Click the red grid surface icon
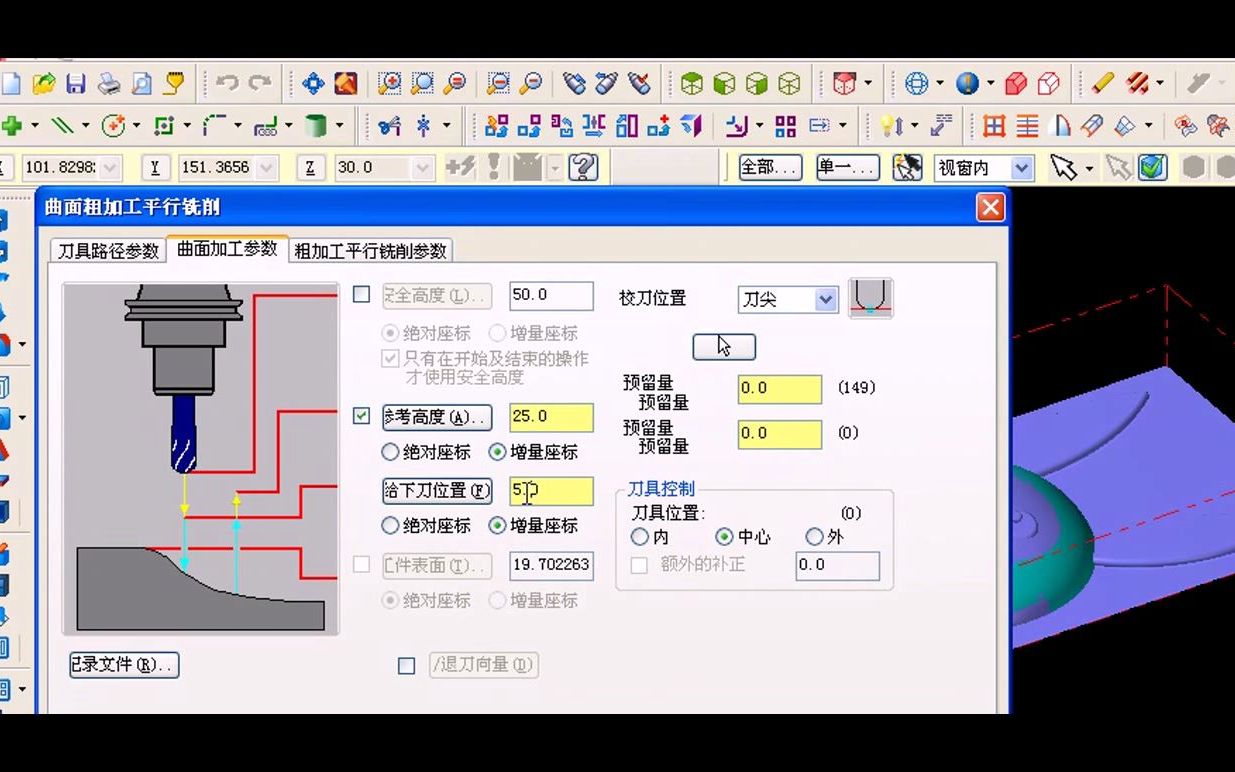 point(994,126)
